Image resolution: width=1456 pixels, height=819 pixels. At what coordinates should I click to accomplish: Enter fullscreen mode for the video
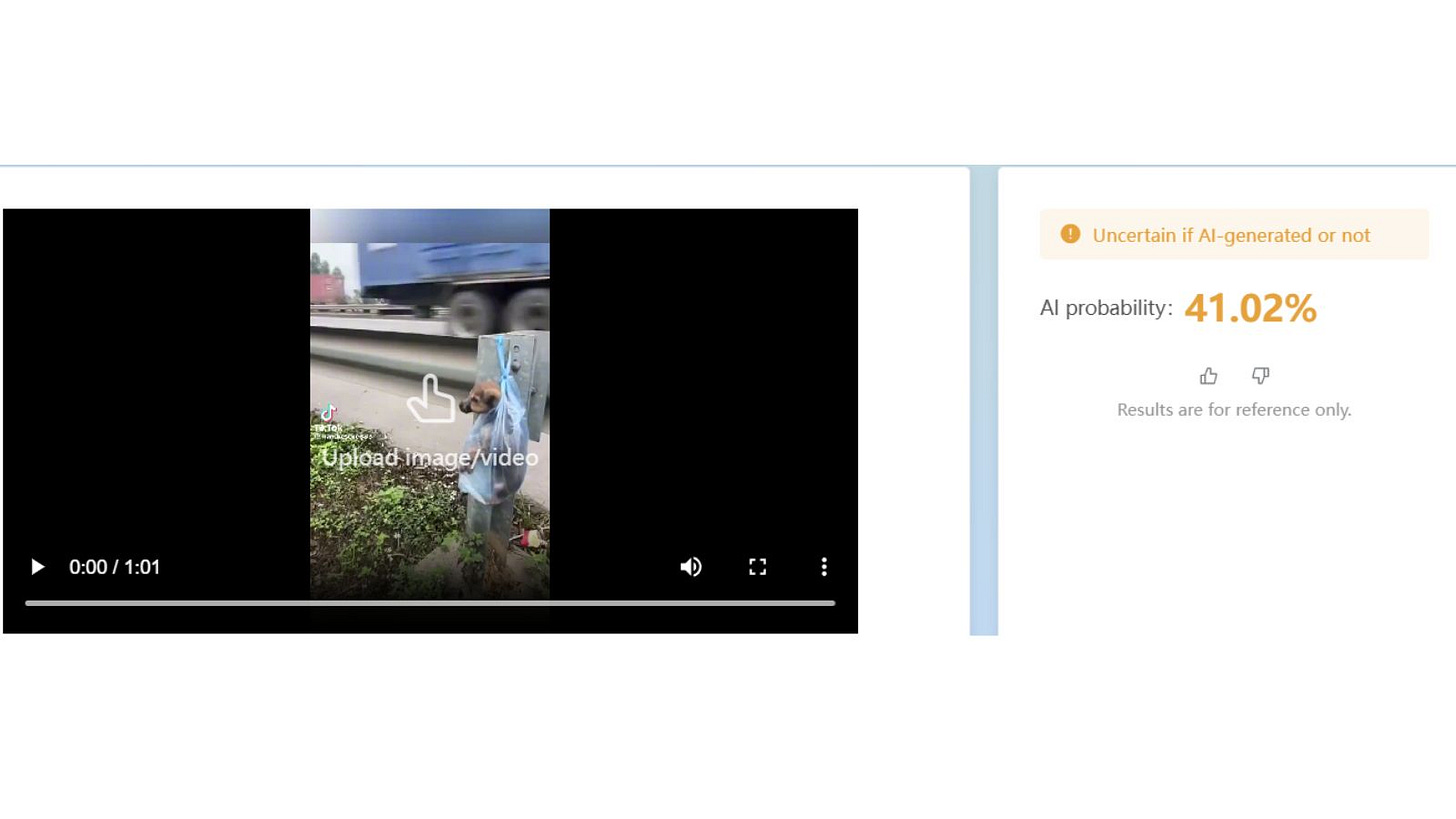tap(758, 567)
